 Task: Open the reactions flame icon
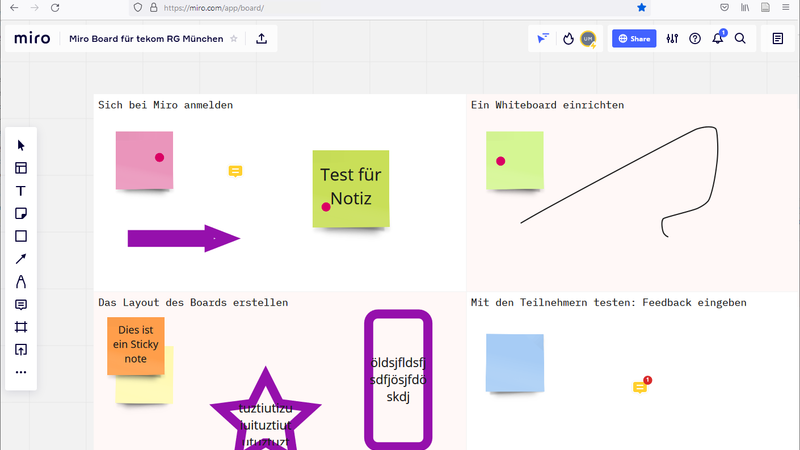pyautogui.click(x=568, y=38)
